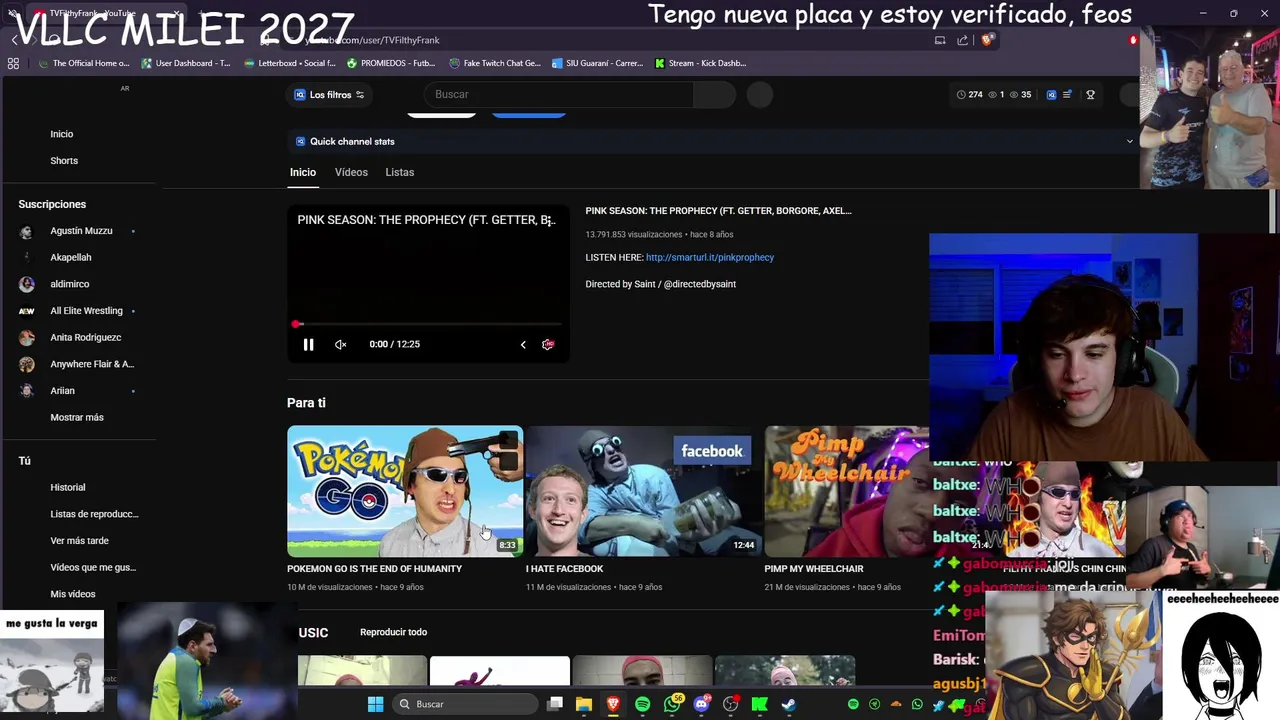Open the Suscripciones section heading
The height and width of the screenshot is (720, 1280).
(x=52, y=204)
